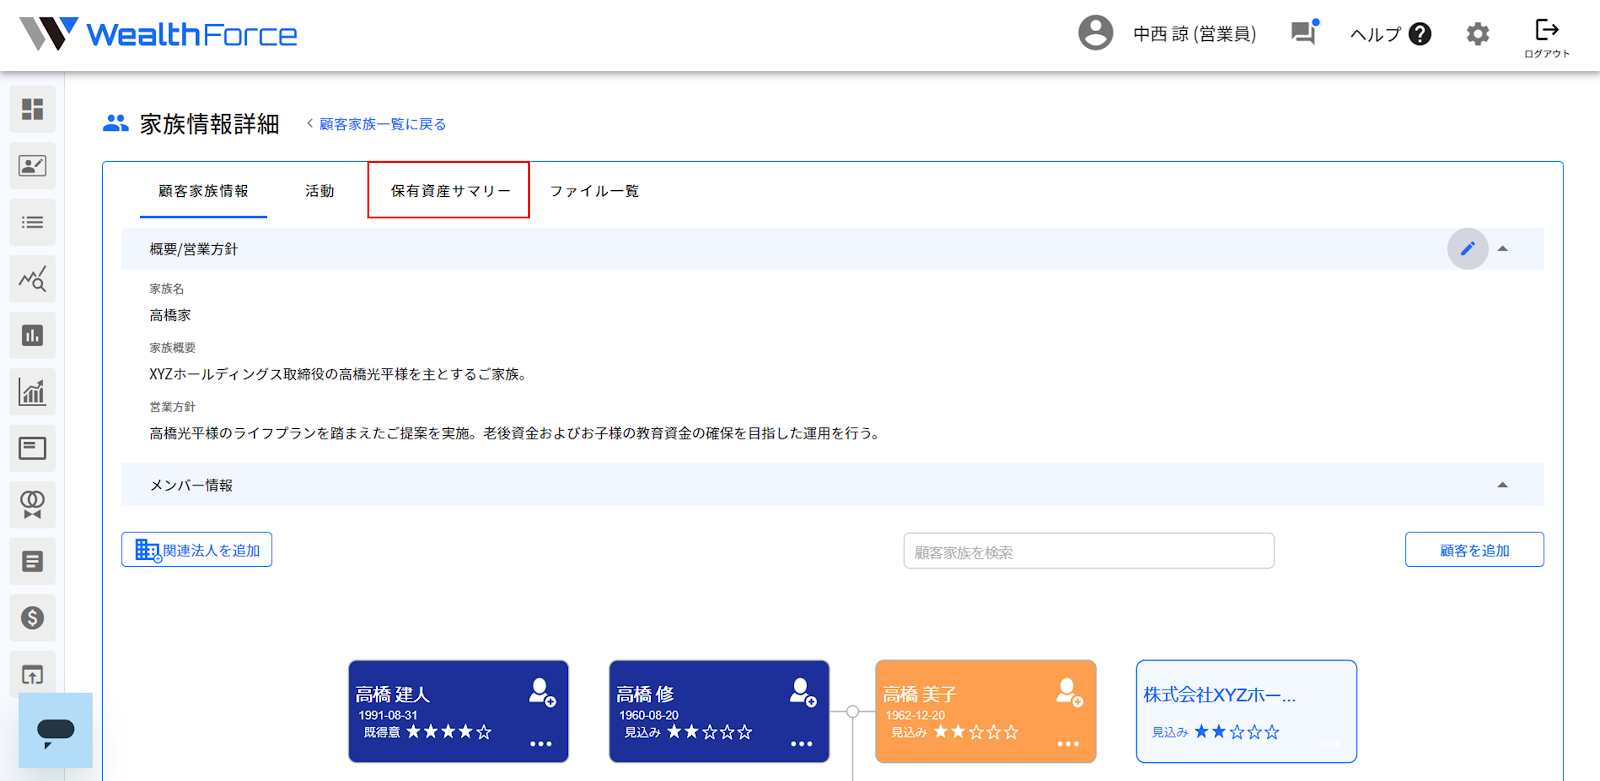The image size is (1600, 781).
Task: Click the star rating on 高橋 建人 card
Action: (x=449, y=732)
